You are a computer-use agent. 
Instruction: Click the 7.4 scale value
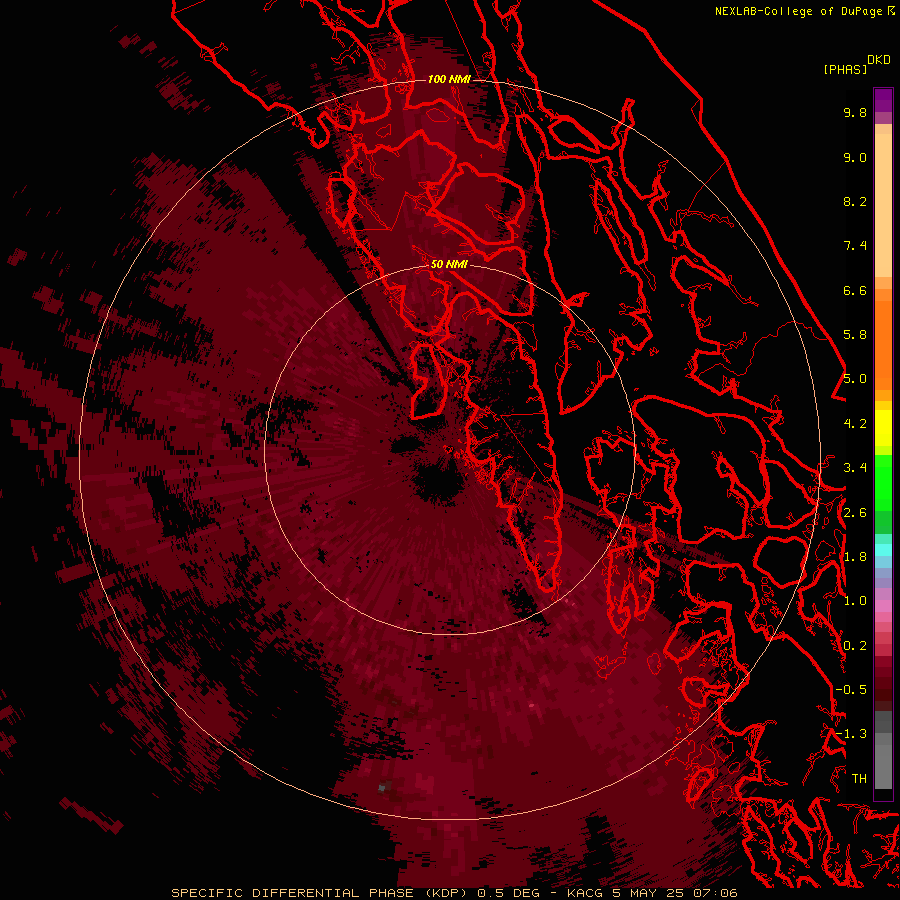point(855,246)
